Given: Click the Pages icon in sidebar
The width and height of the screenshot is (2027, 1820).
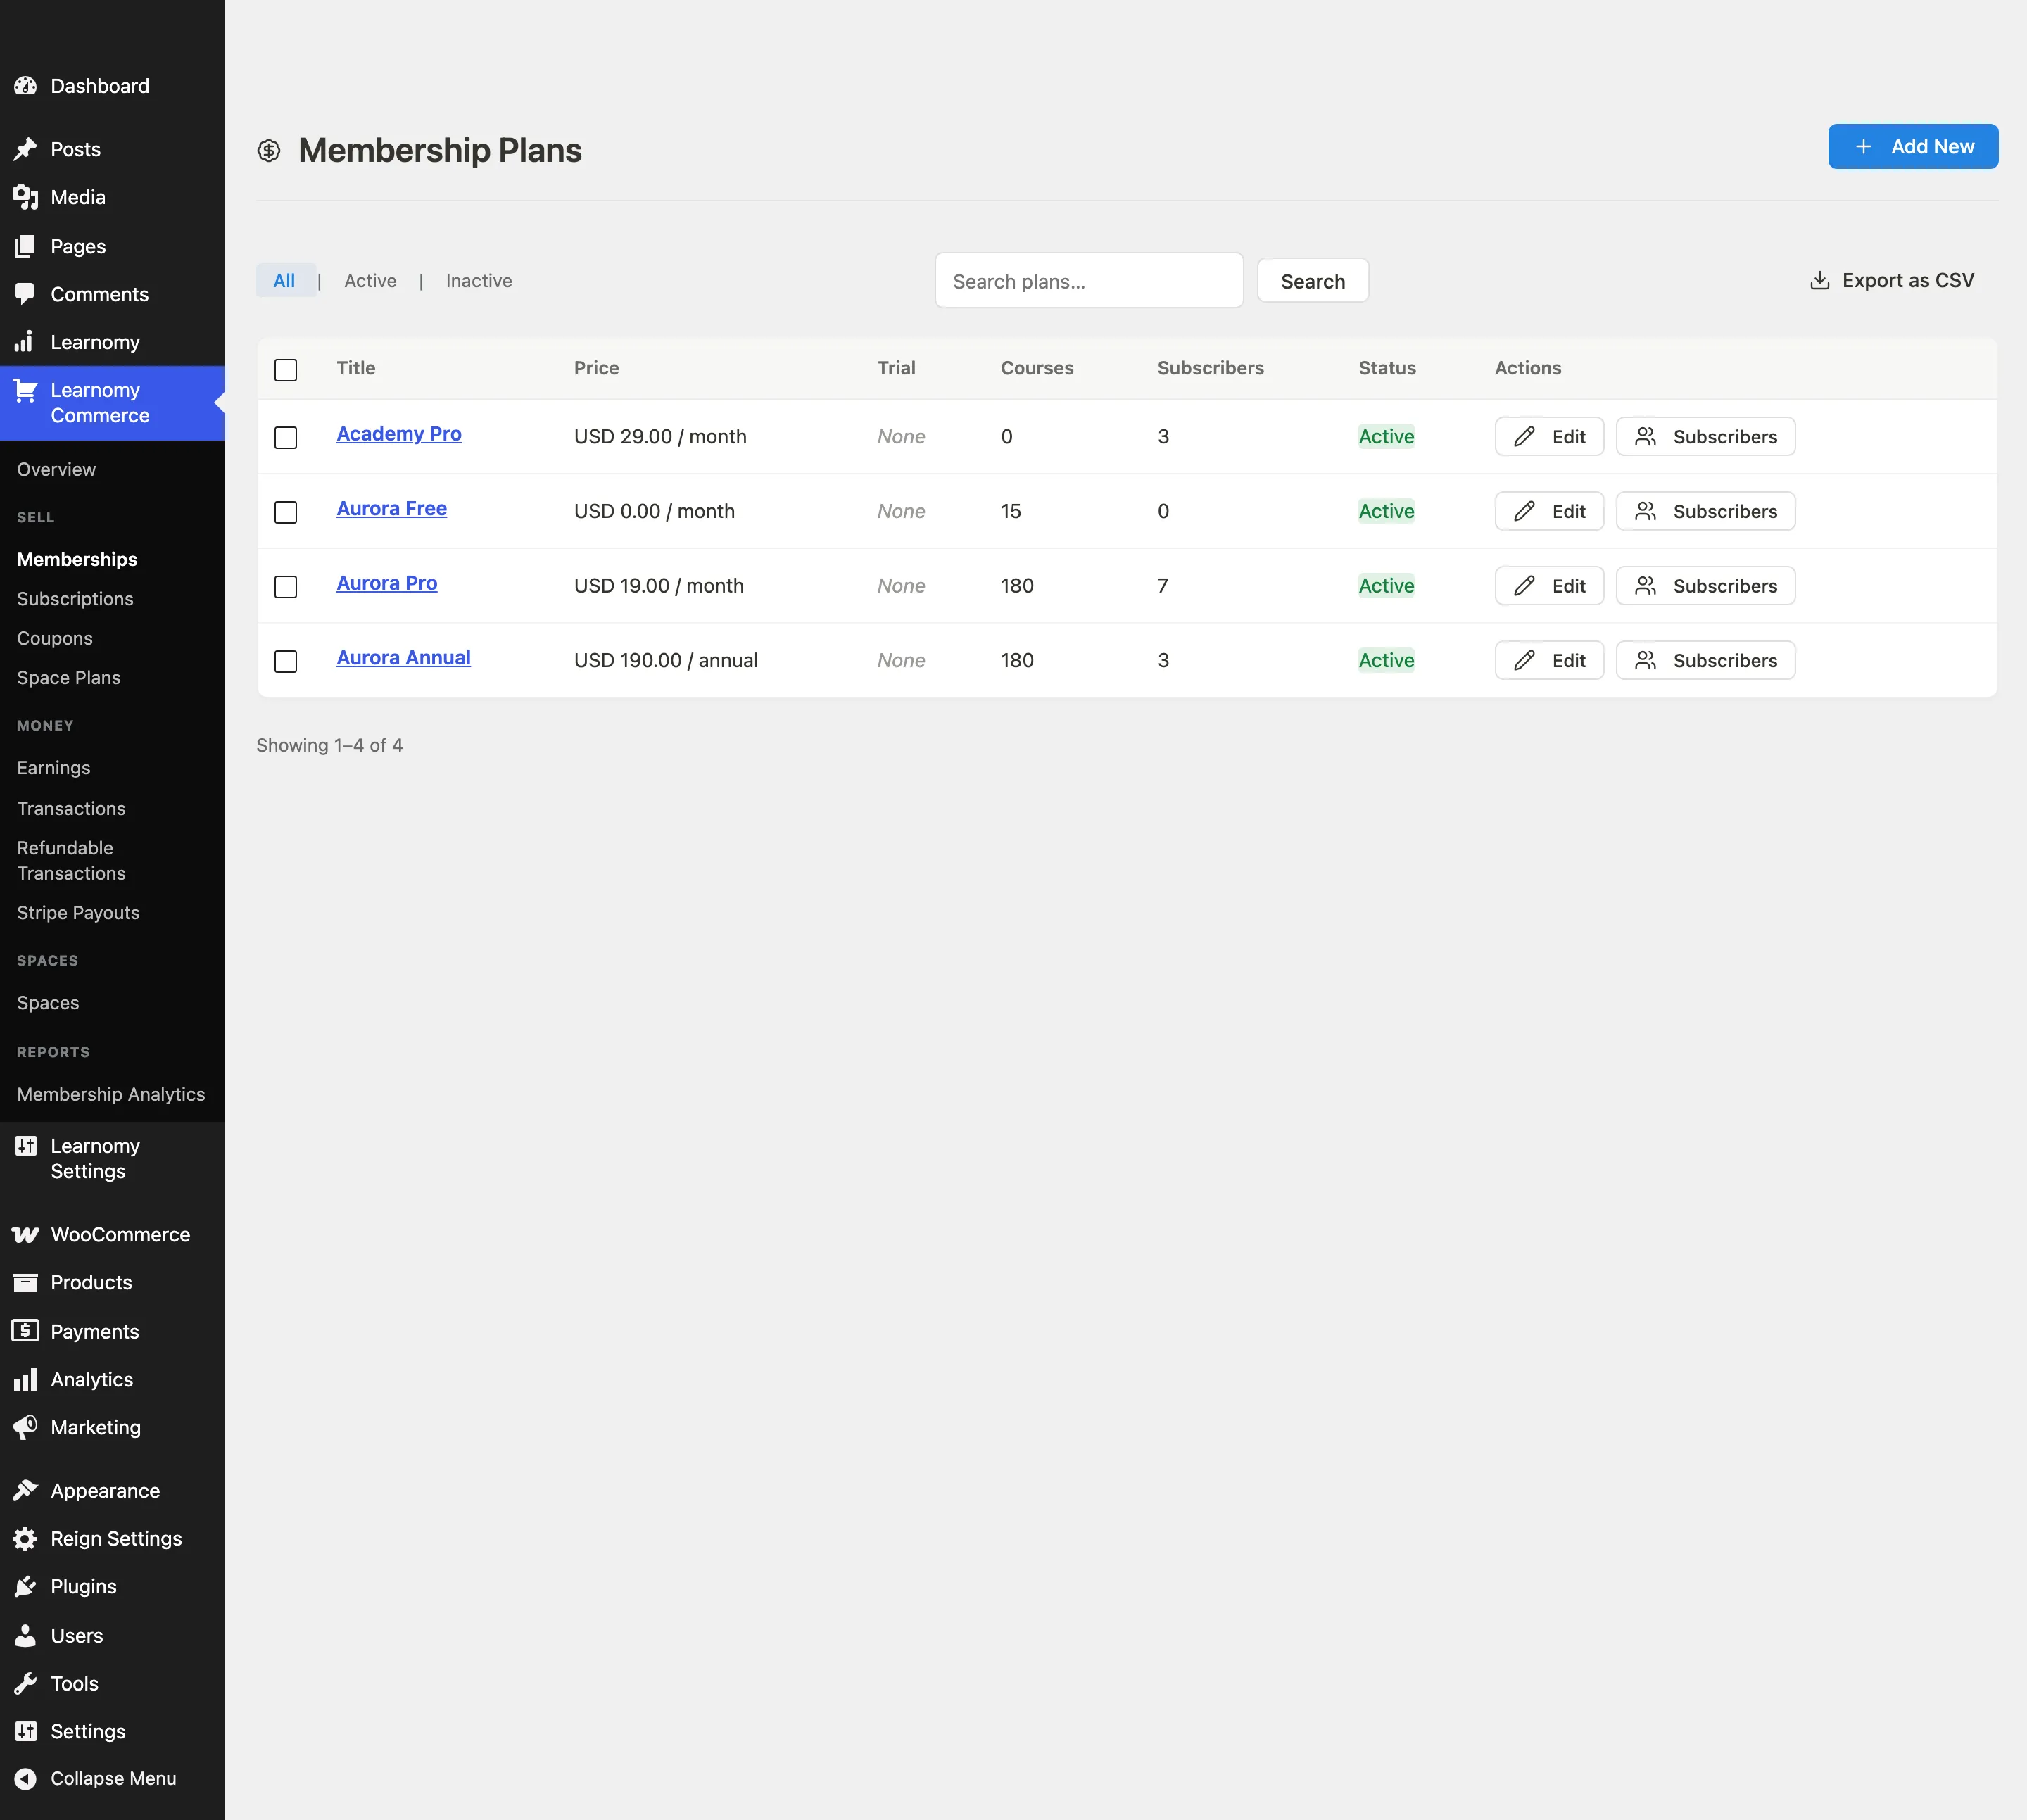Looking at the screenshot, I should 25,246.
